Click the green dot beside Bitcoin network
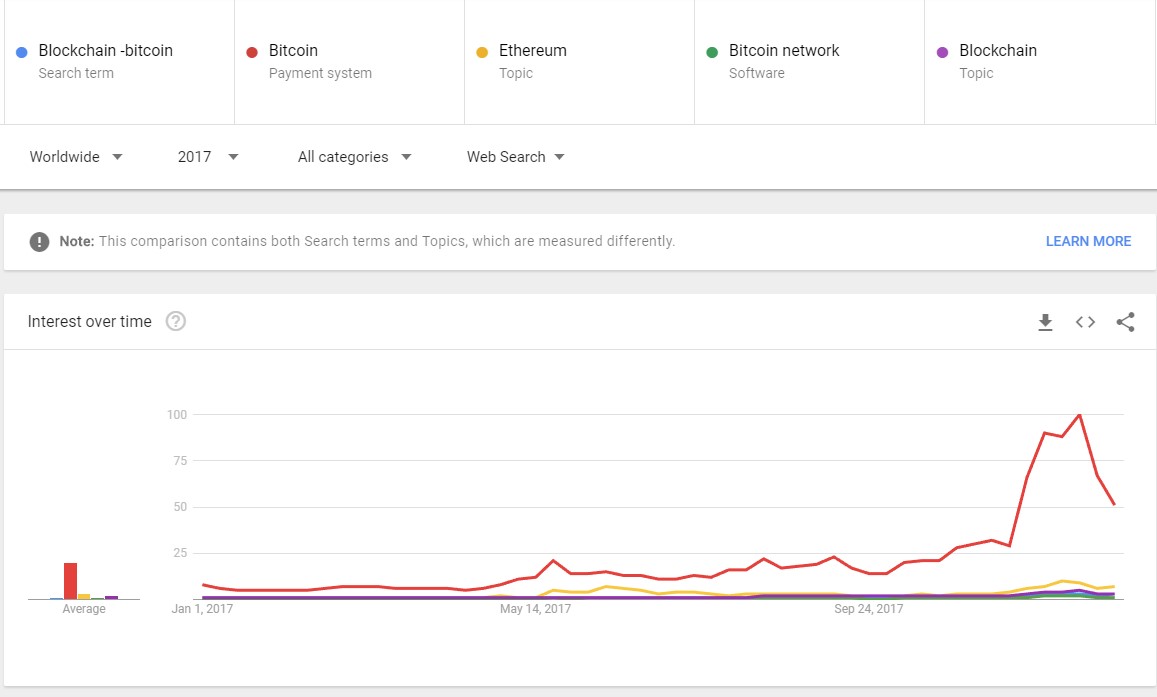1157x697 pixels. tap(712, 52)
